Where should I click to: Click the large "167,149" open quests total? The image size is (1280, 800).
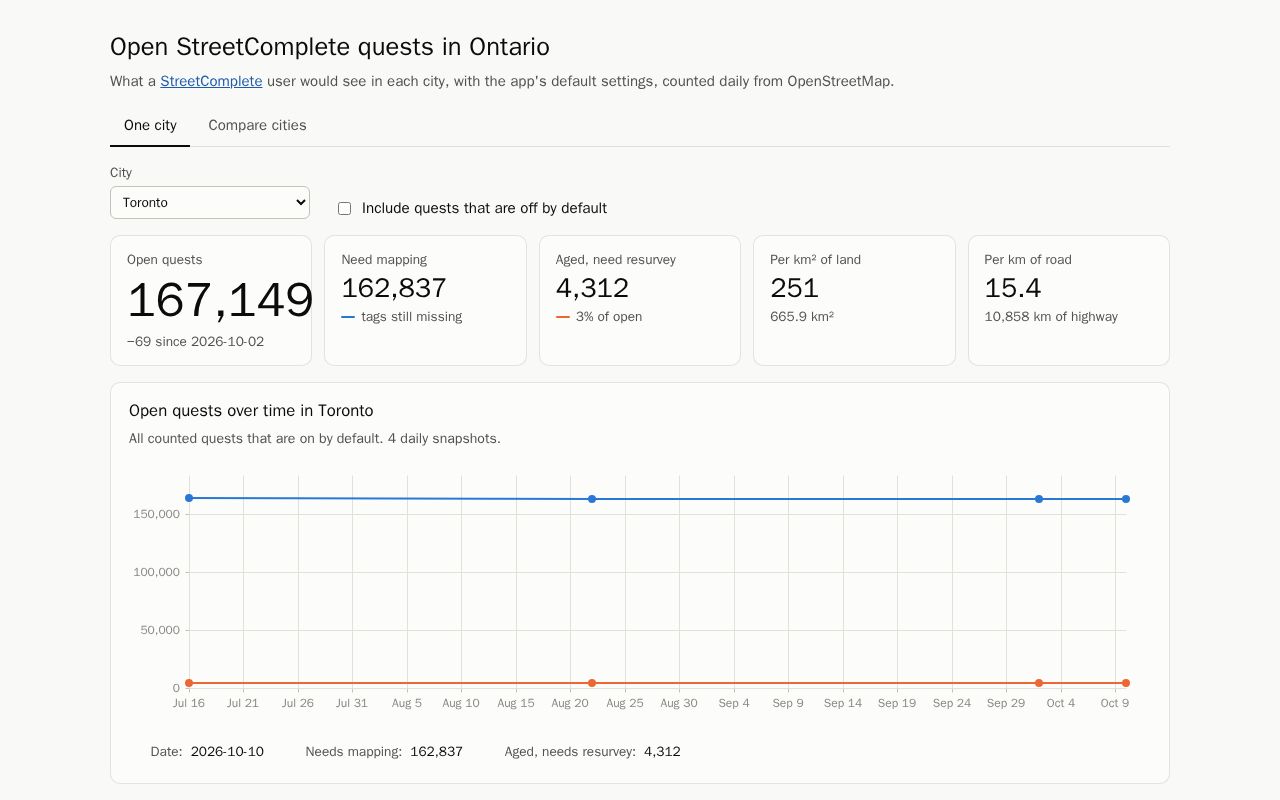[x=220, y=301]
